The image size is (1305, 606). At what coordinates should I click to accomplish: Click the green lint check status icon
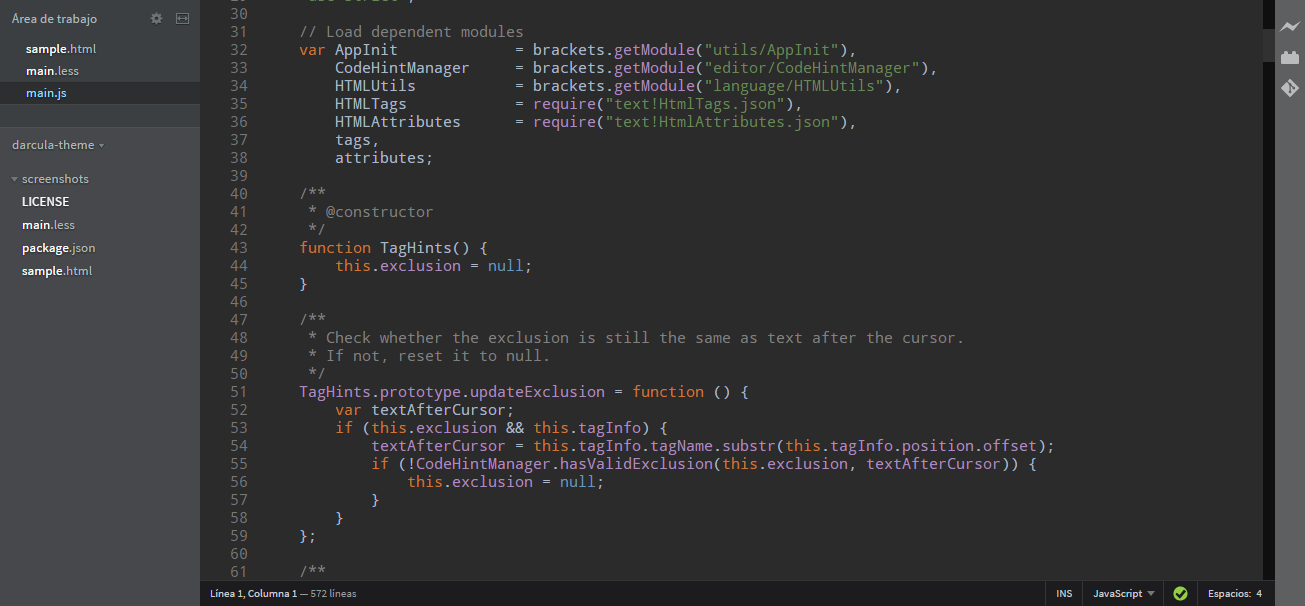coord(1180,593)
